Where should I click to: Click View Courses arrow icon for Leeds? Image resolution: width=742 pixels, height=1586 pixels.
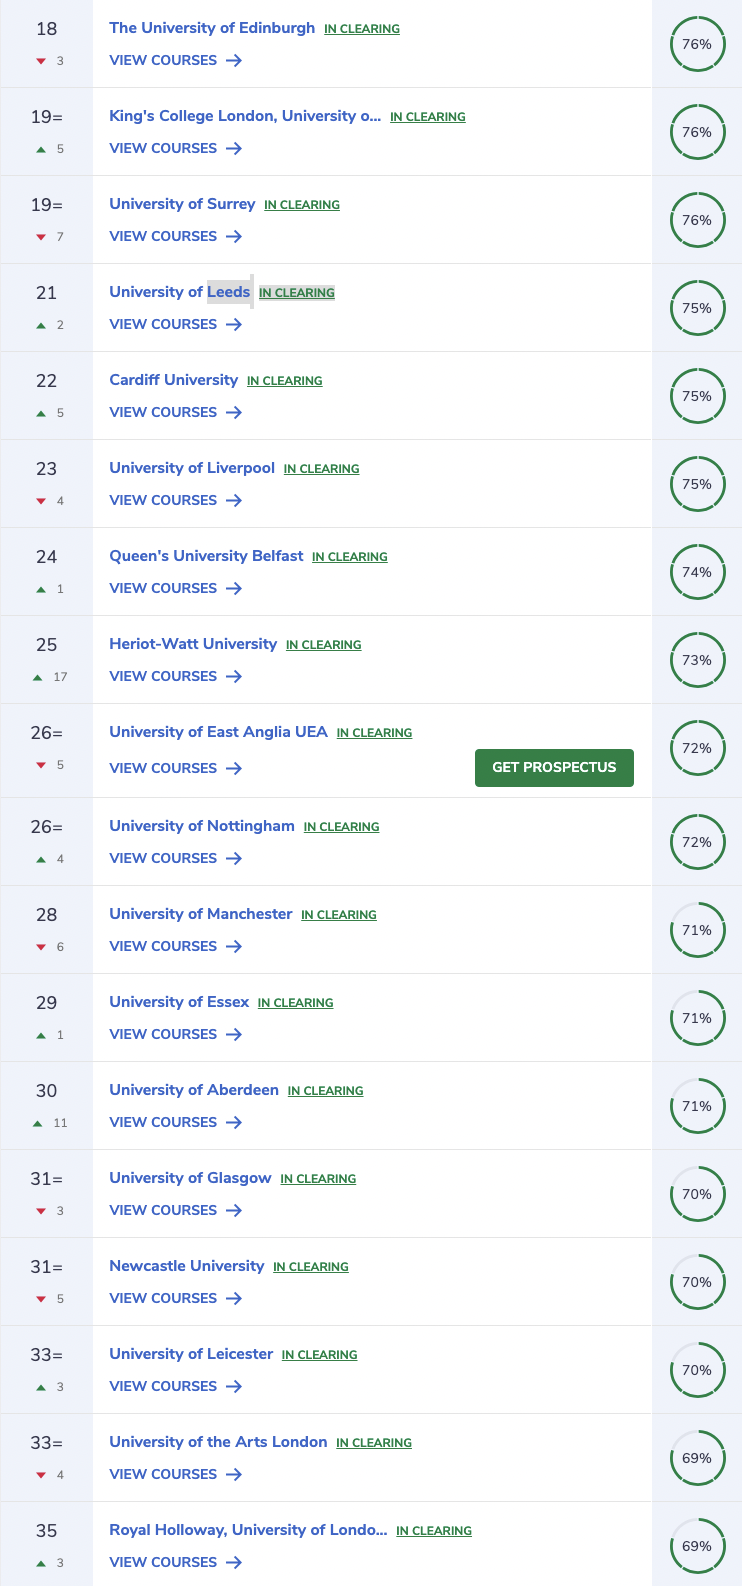[234, 325]
